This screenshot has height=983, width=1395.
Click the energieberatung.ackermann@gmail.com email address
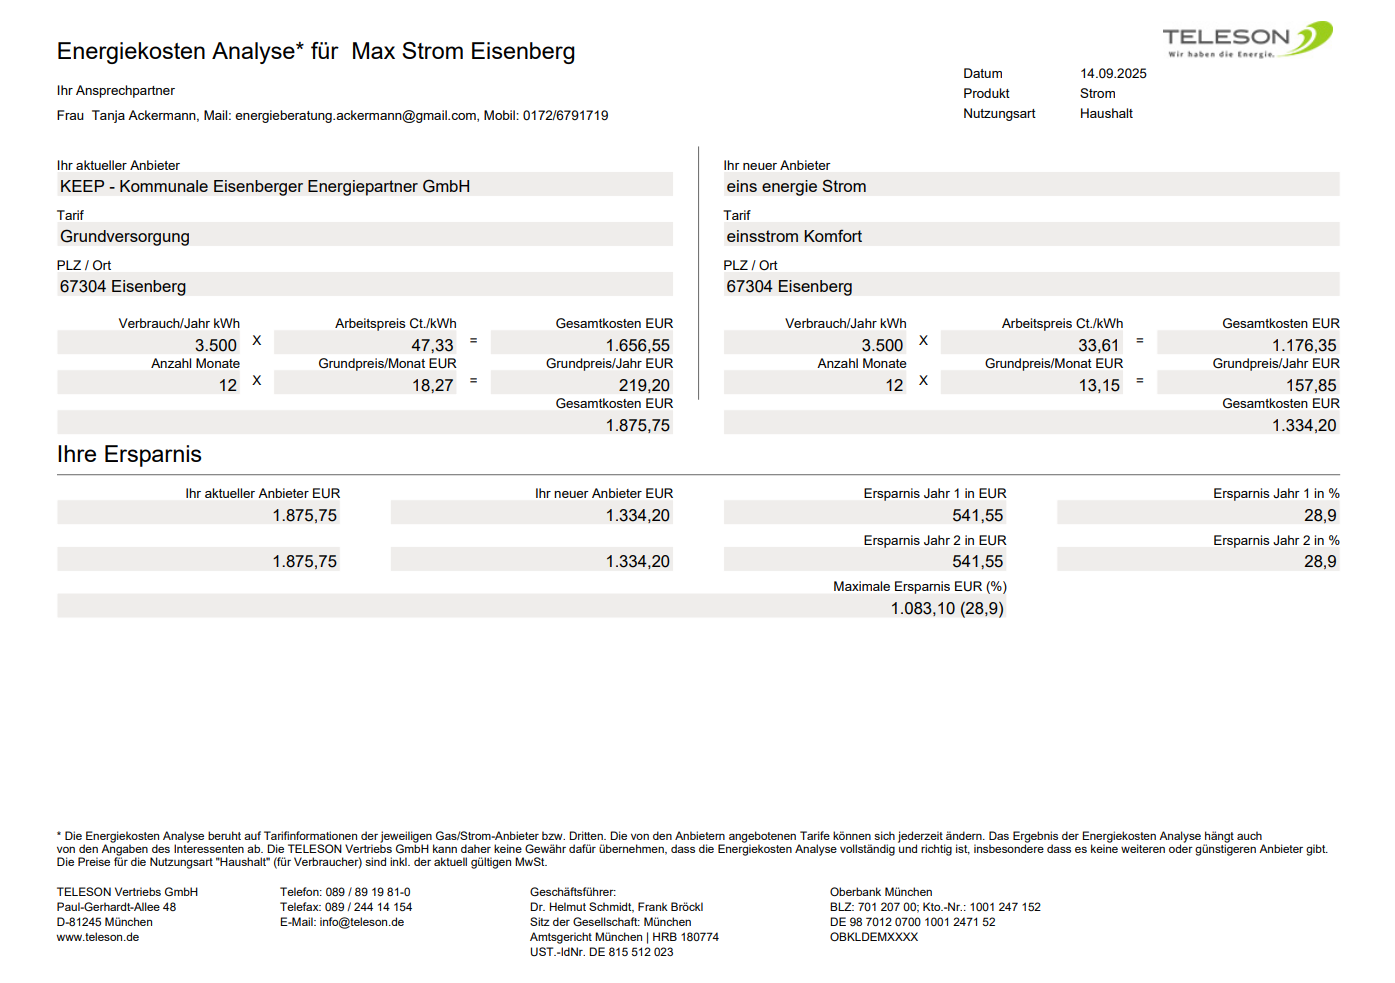355,116
